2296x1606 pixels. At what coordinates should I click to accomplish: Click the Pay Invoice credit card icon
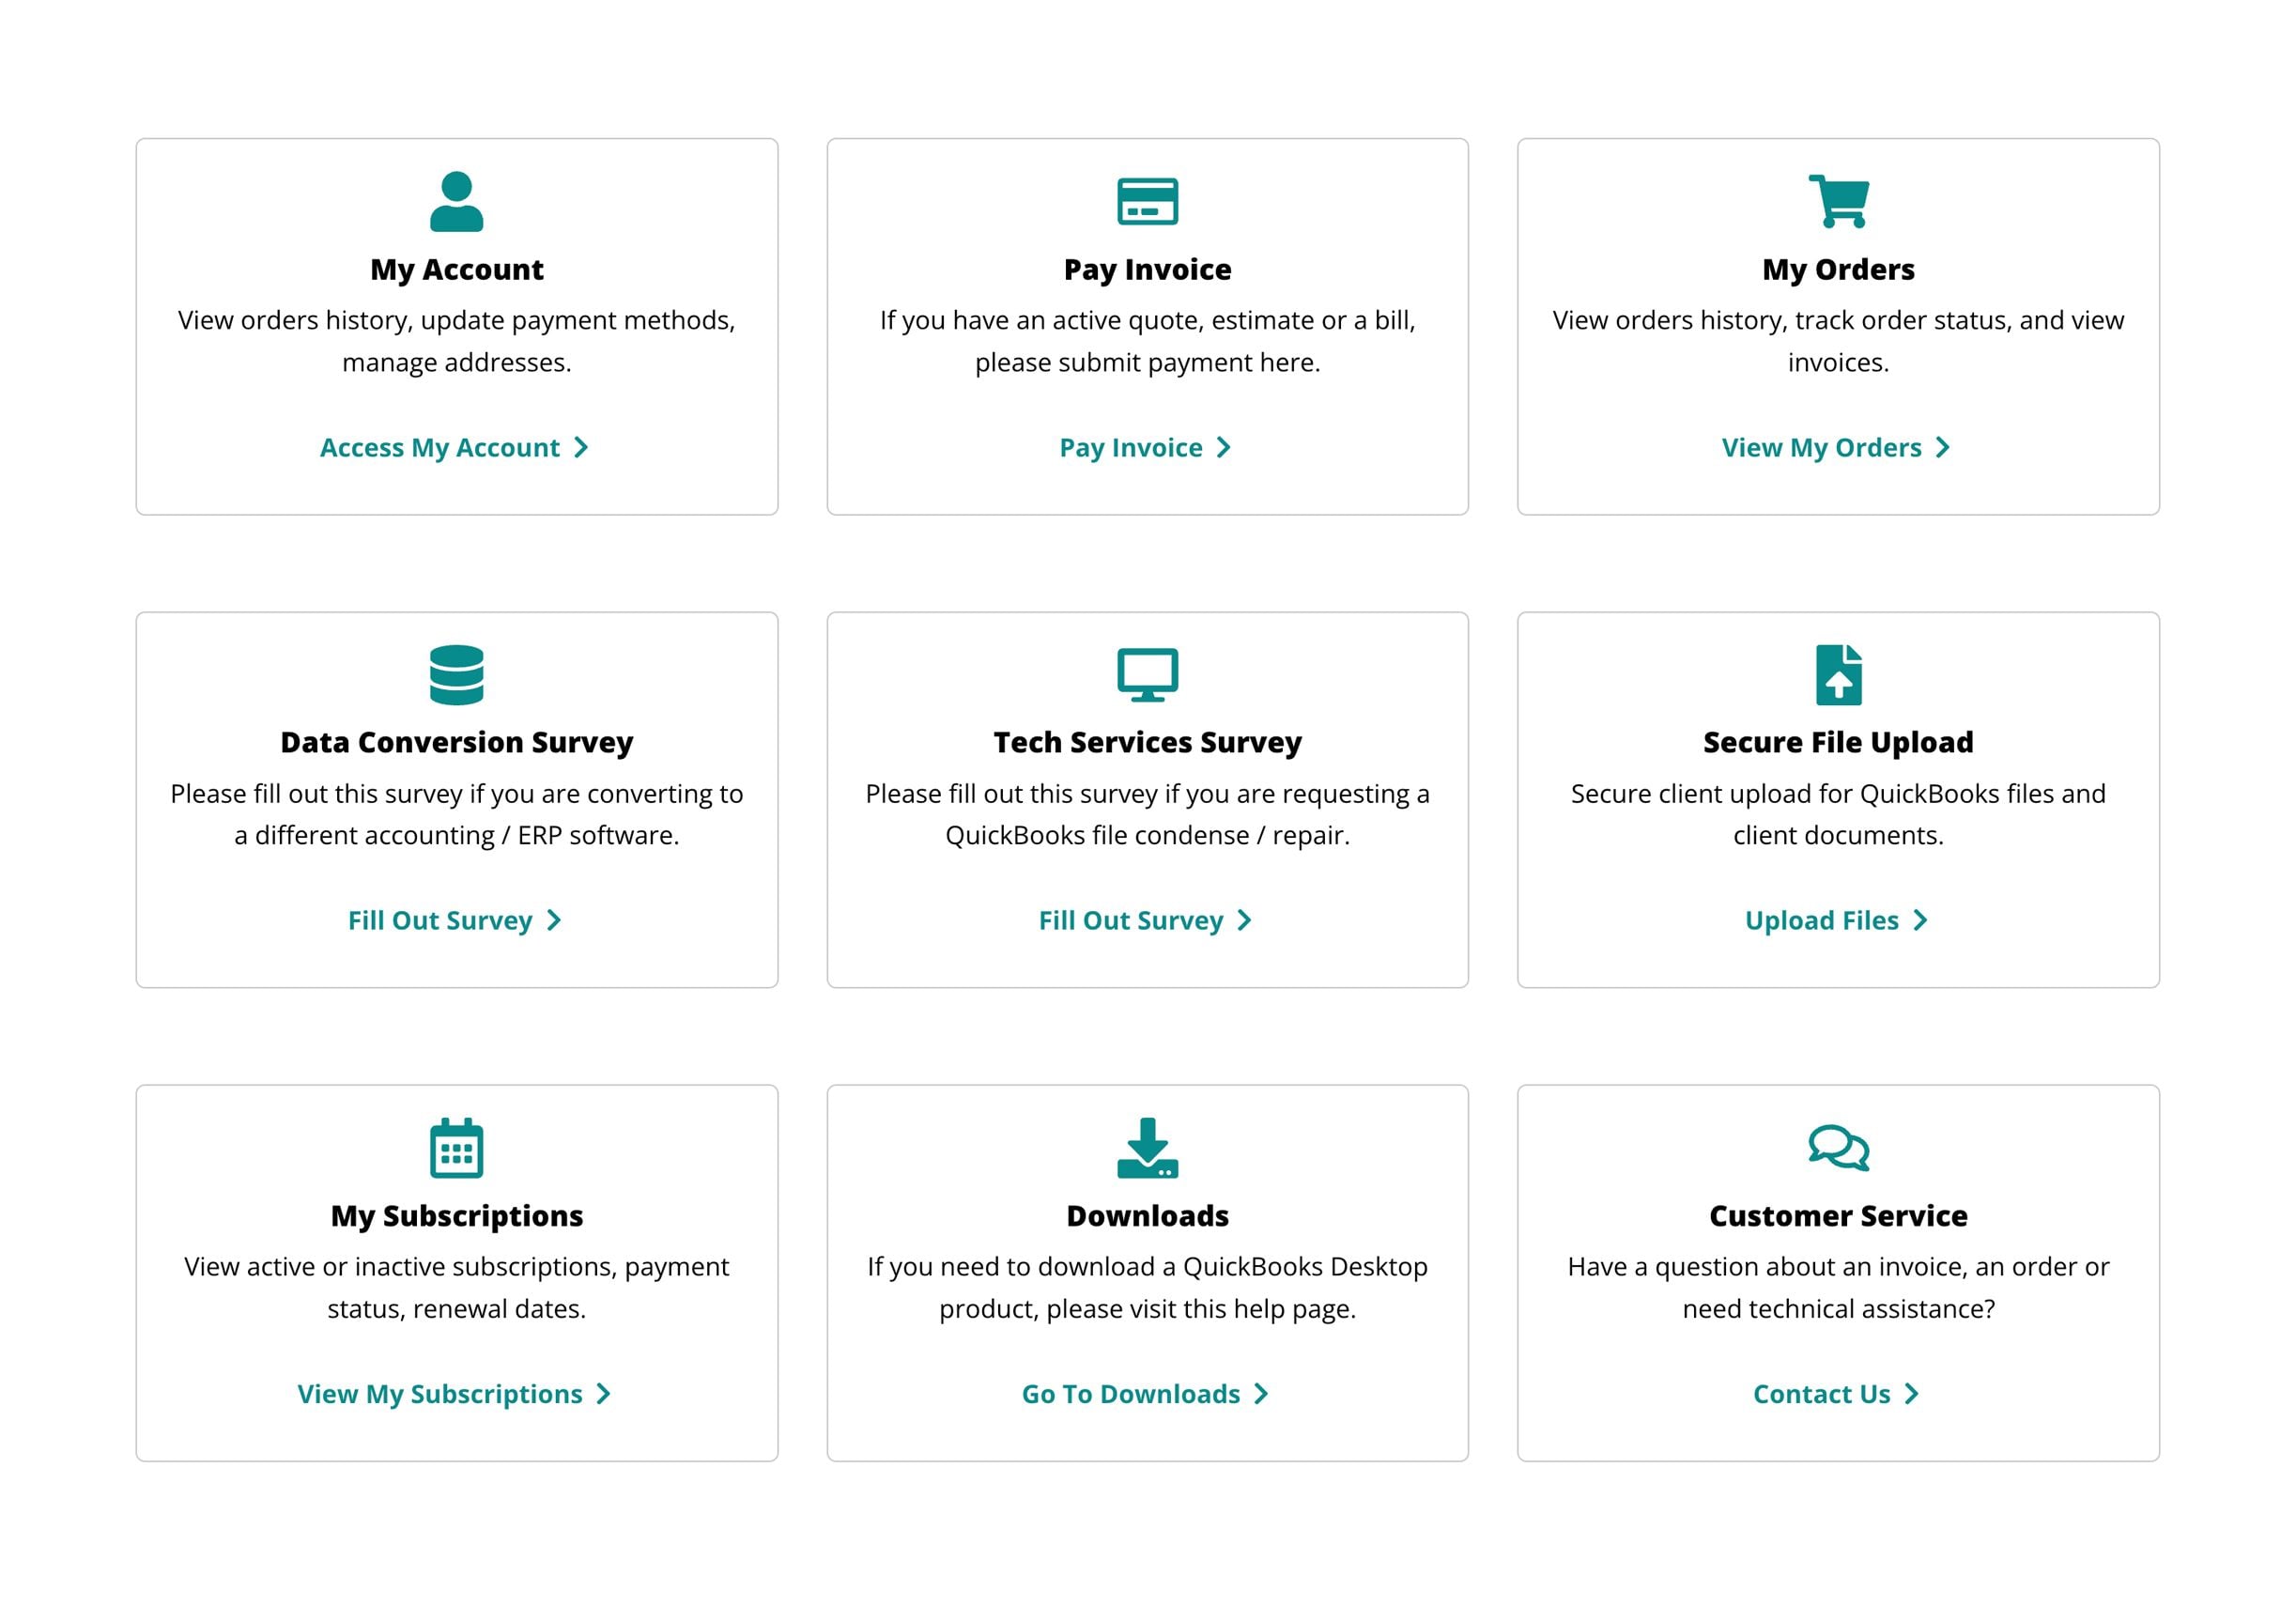pos(1147,201)
